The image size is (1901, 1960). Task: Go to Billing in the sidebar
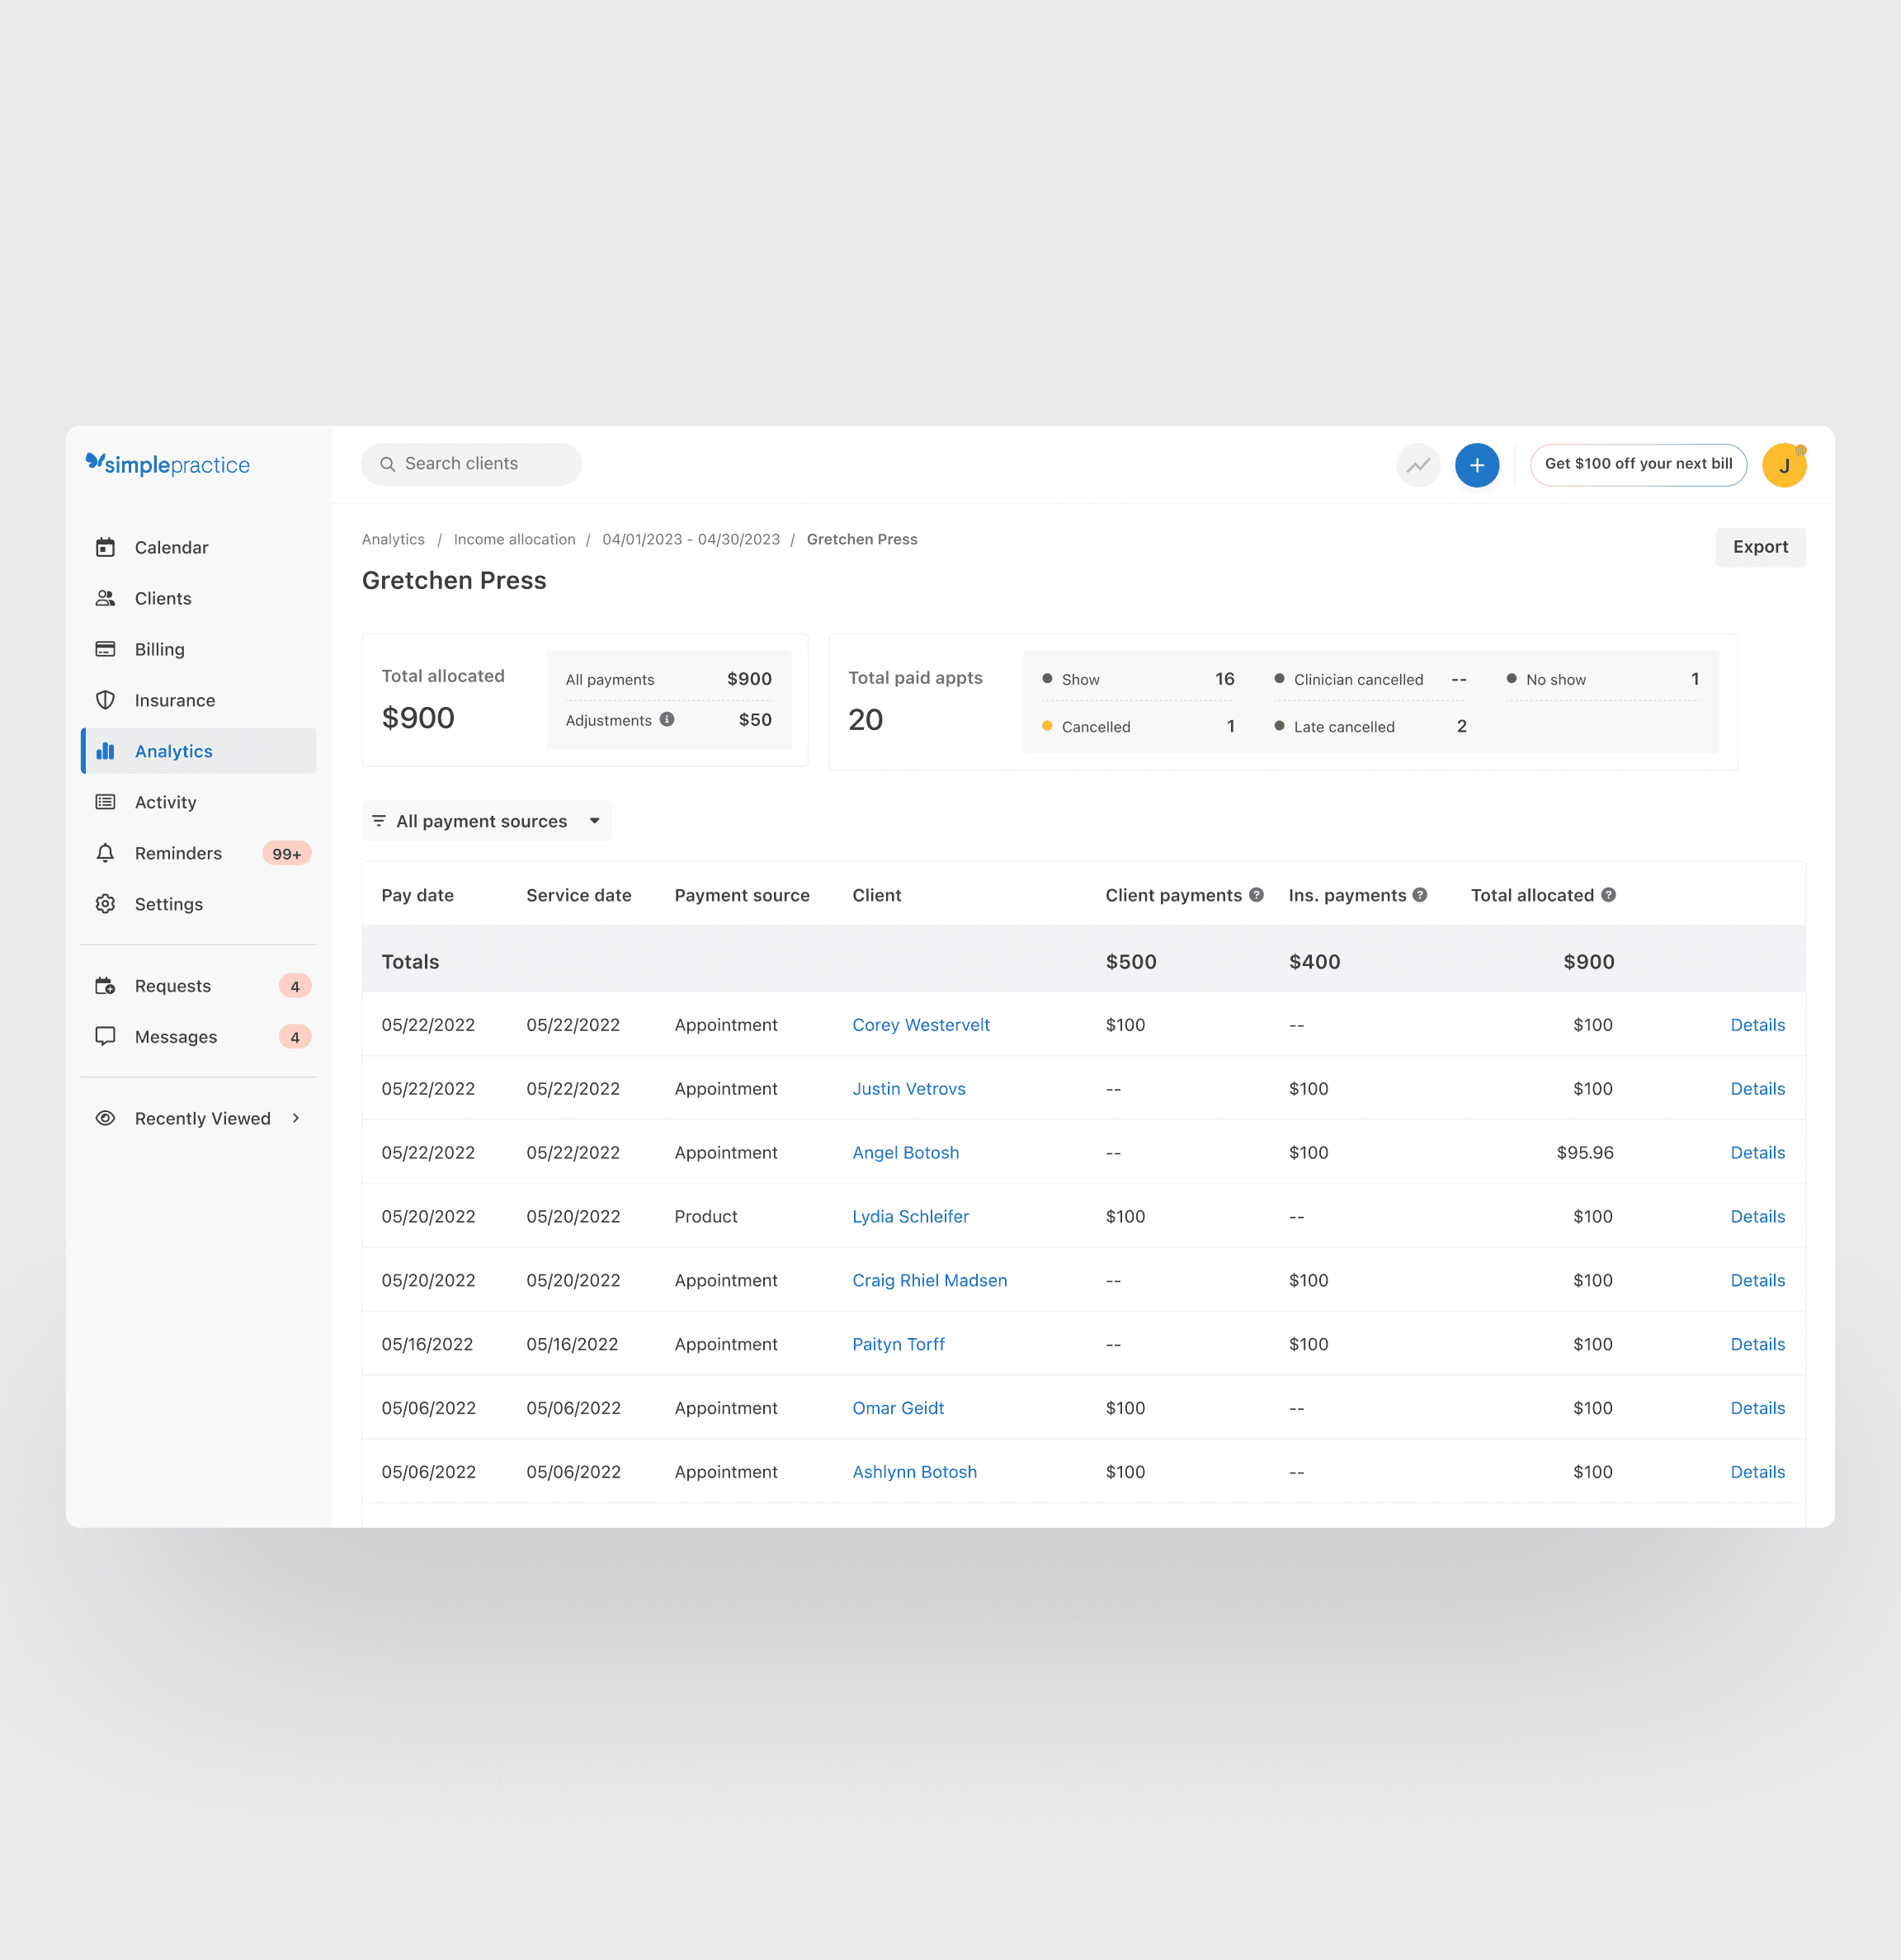pyautogui.click(x=159, y=649)
